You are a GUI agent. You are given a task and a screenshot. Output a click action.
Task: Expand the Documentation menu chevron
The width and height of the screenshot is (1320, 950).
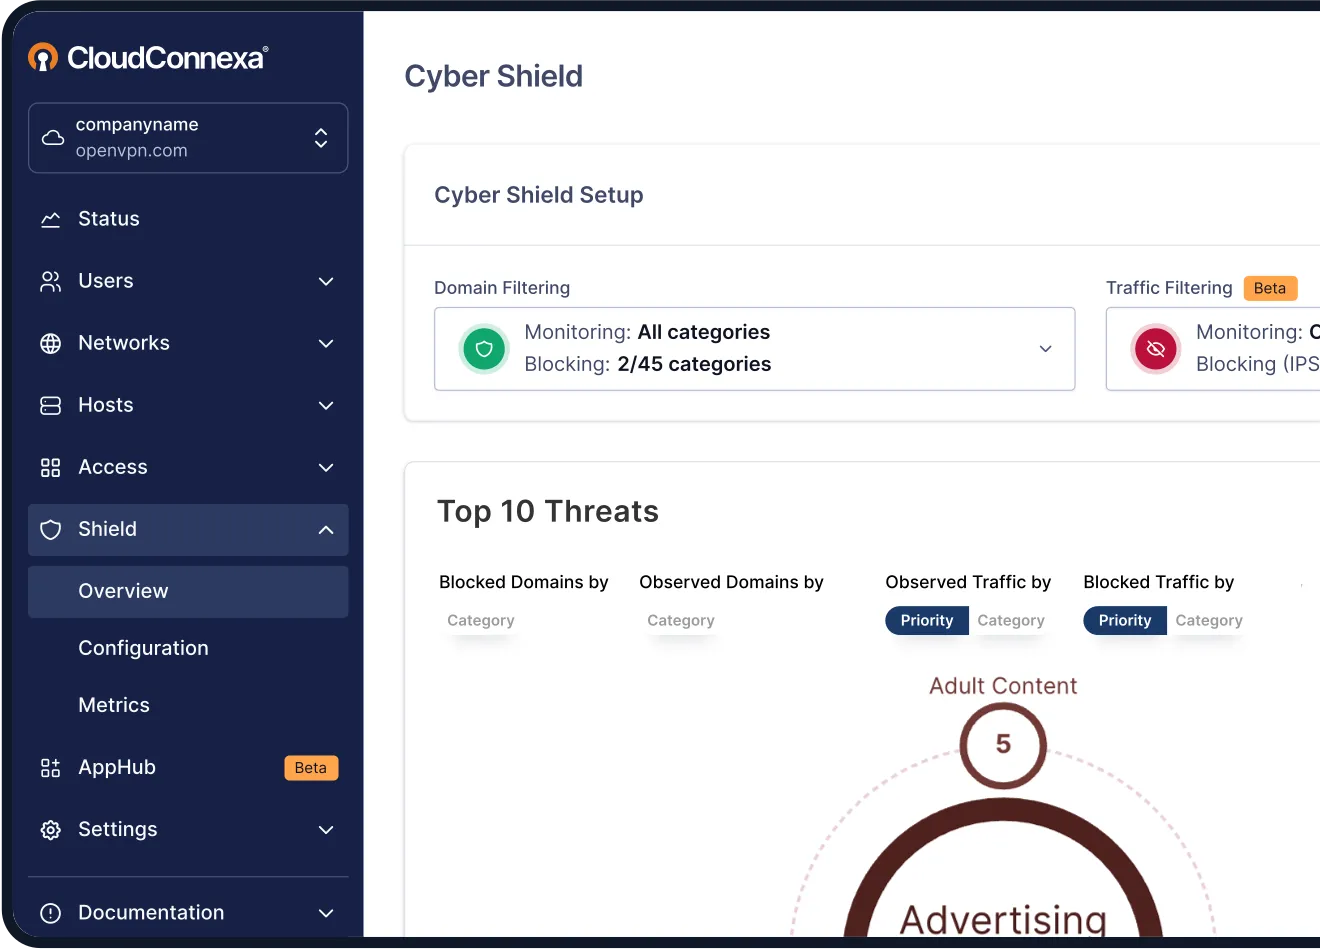tap(326, 913)
